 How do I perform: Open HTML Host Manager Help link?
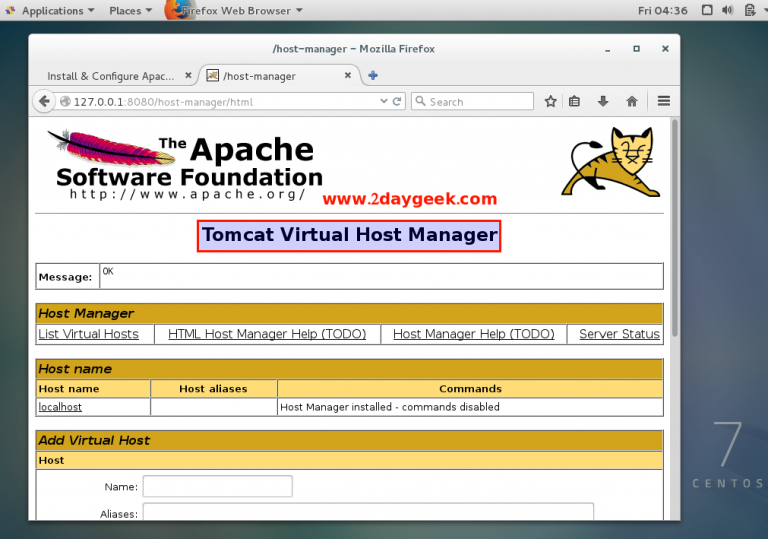coord(267,334)
